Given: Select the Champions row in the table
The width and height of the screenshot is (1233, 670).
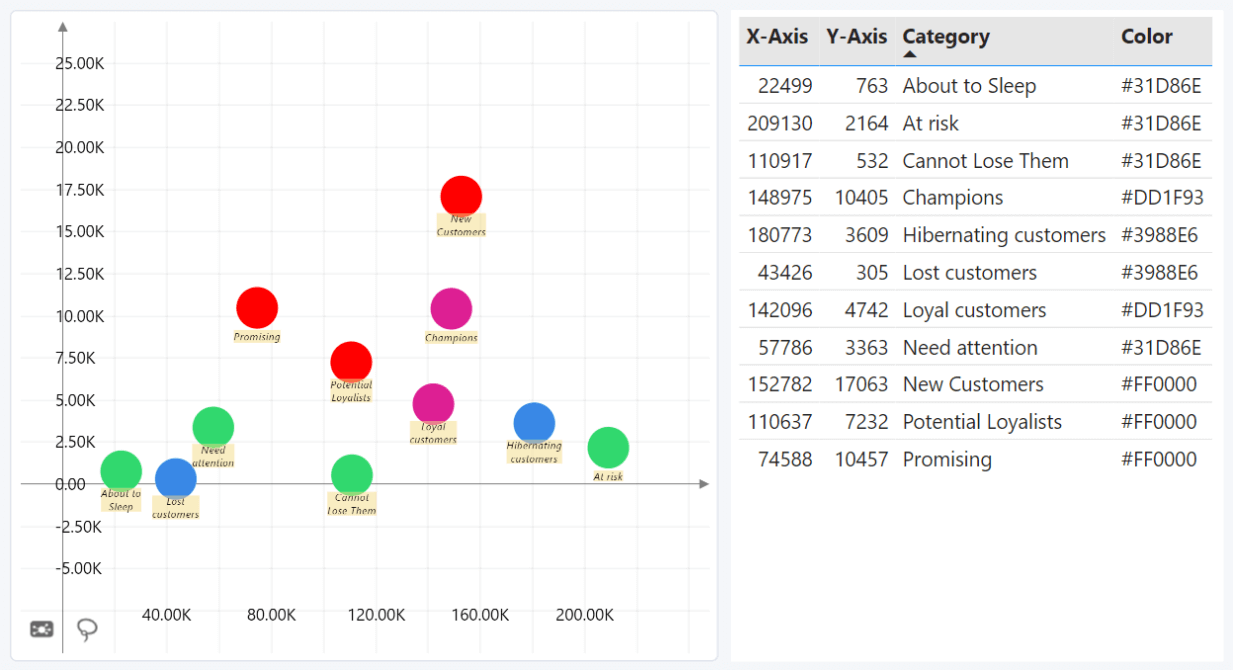Looking at the screenshot, I should [952, 198].
